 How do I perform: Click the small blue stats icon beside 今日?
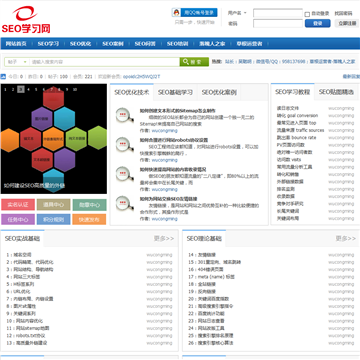tap(3, 77)
